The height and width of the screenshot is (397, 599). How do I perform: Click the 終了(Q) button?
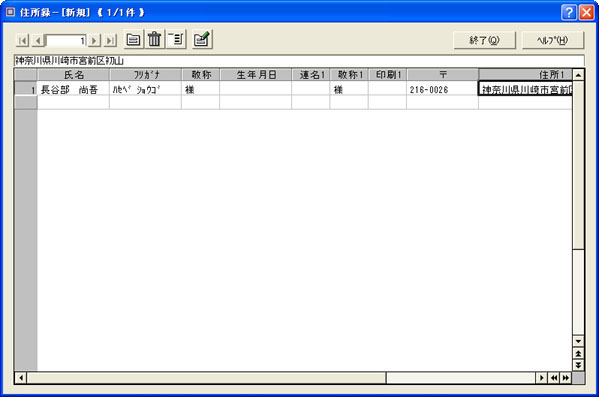484,40
